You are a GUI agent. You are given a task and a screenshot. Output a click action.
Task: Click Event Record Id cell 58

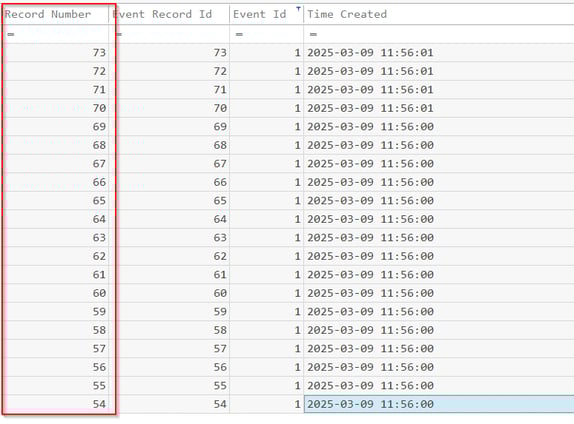(x=169, y=330)
